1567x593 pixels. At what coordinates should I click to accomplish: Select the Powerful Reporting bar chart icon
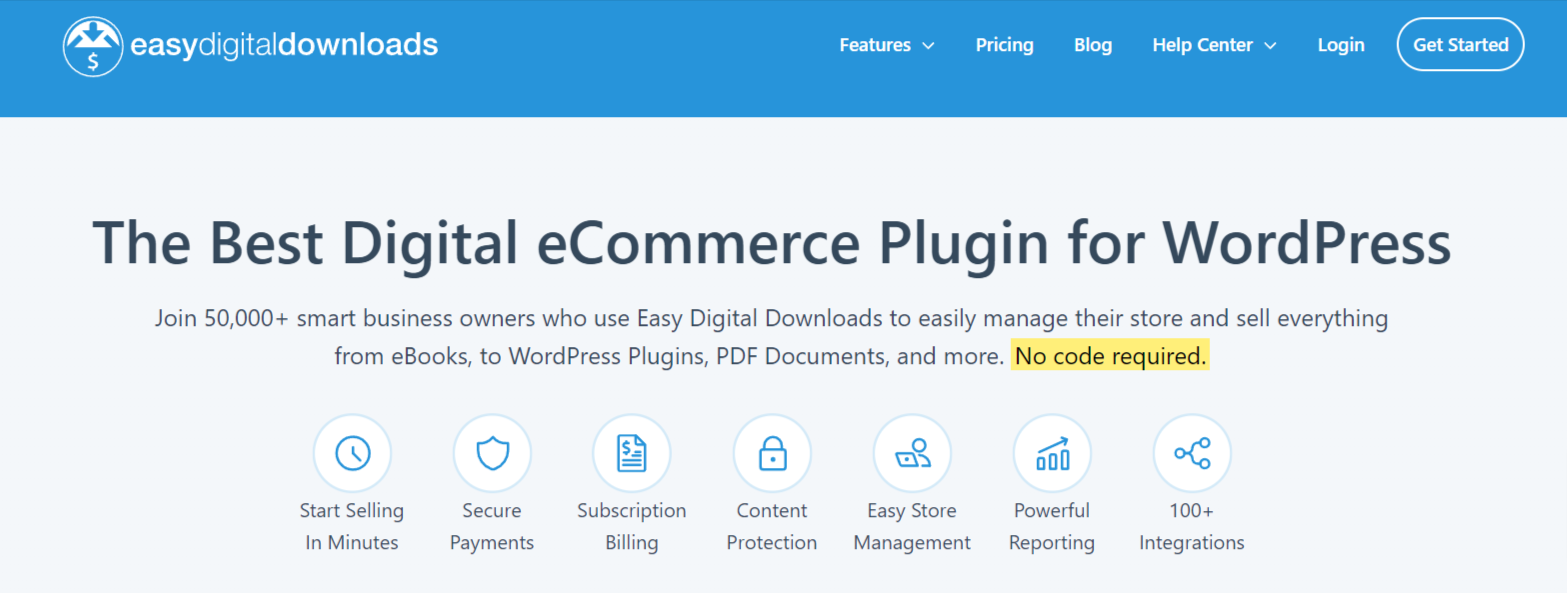[1052, 453]
